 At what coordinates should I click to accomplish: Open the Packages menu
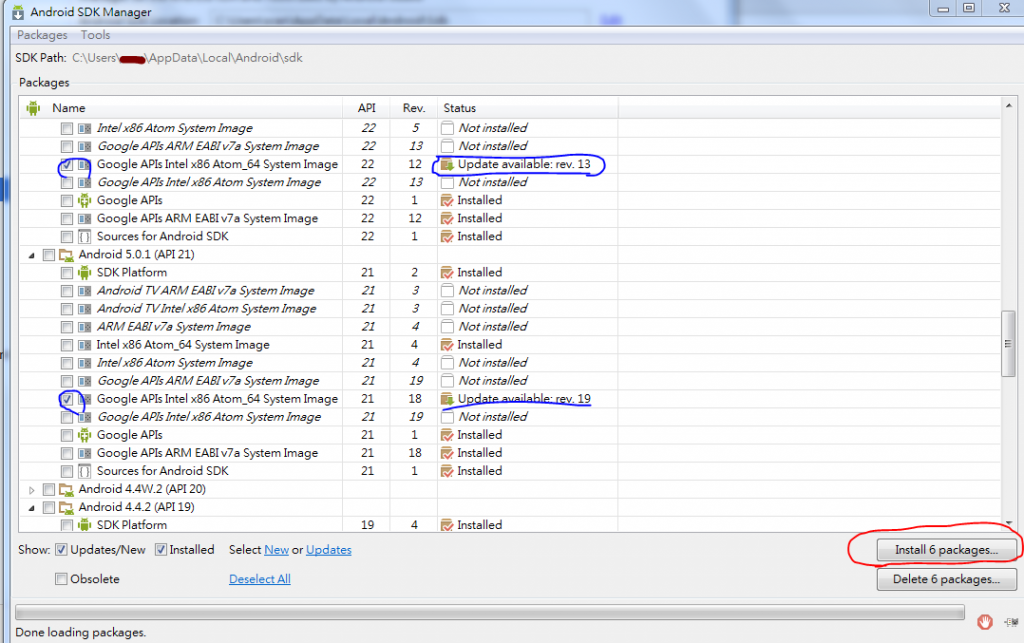42,35
